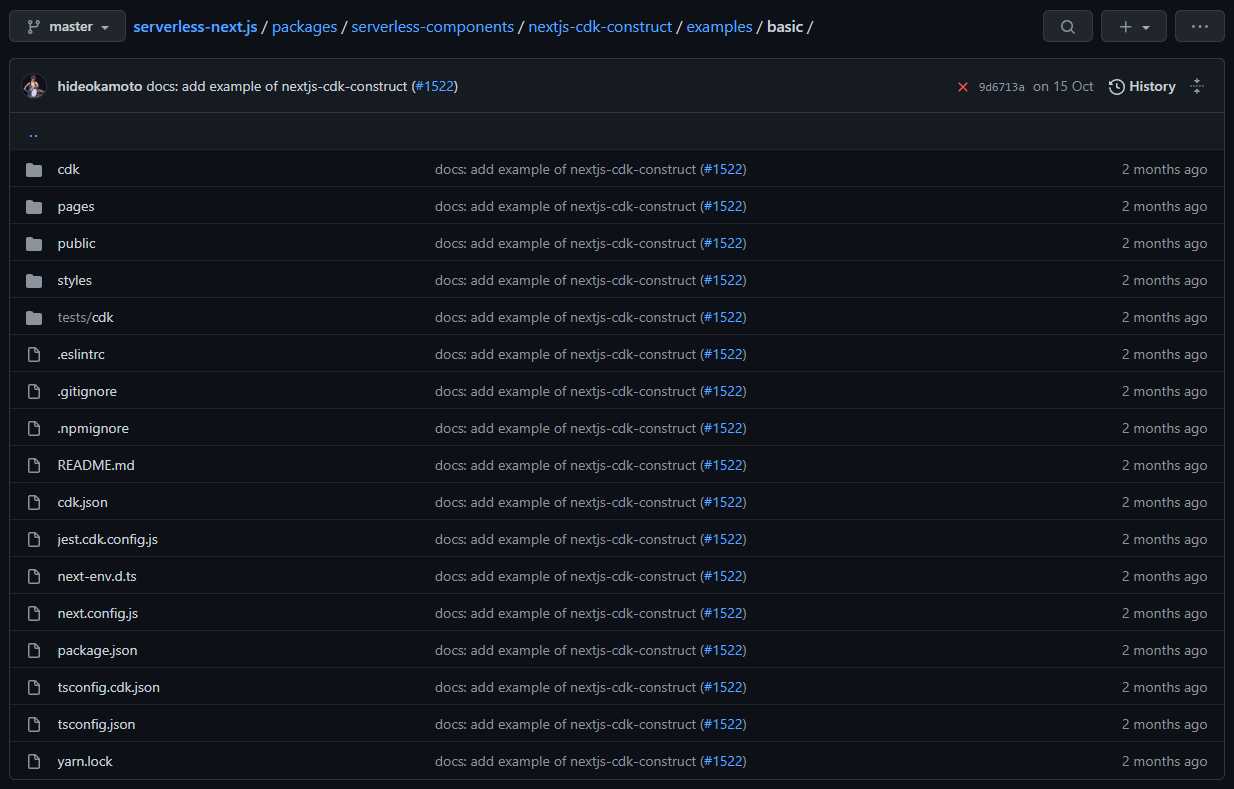1234x789 pixels.
Task: Open the cdk.json file
Action: (82, 502)
